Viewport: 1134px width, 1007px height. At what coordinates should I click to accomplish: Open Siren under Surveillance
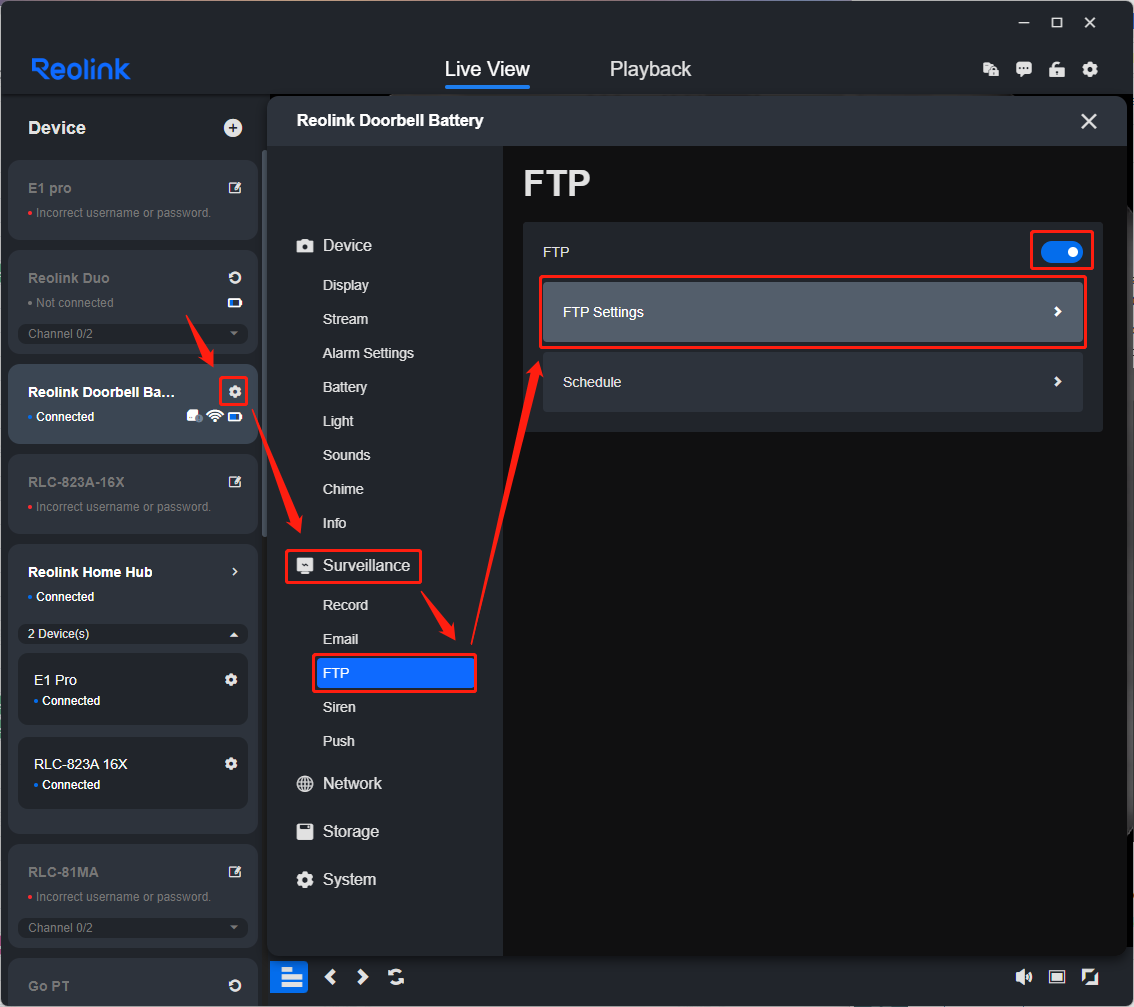point(339,707)
